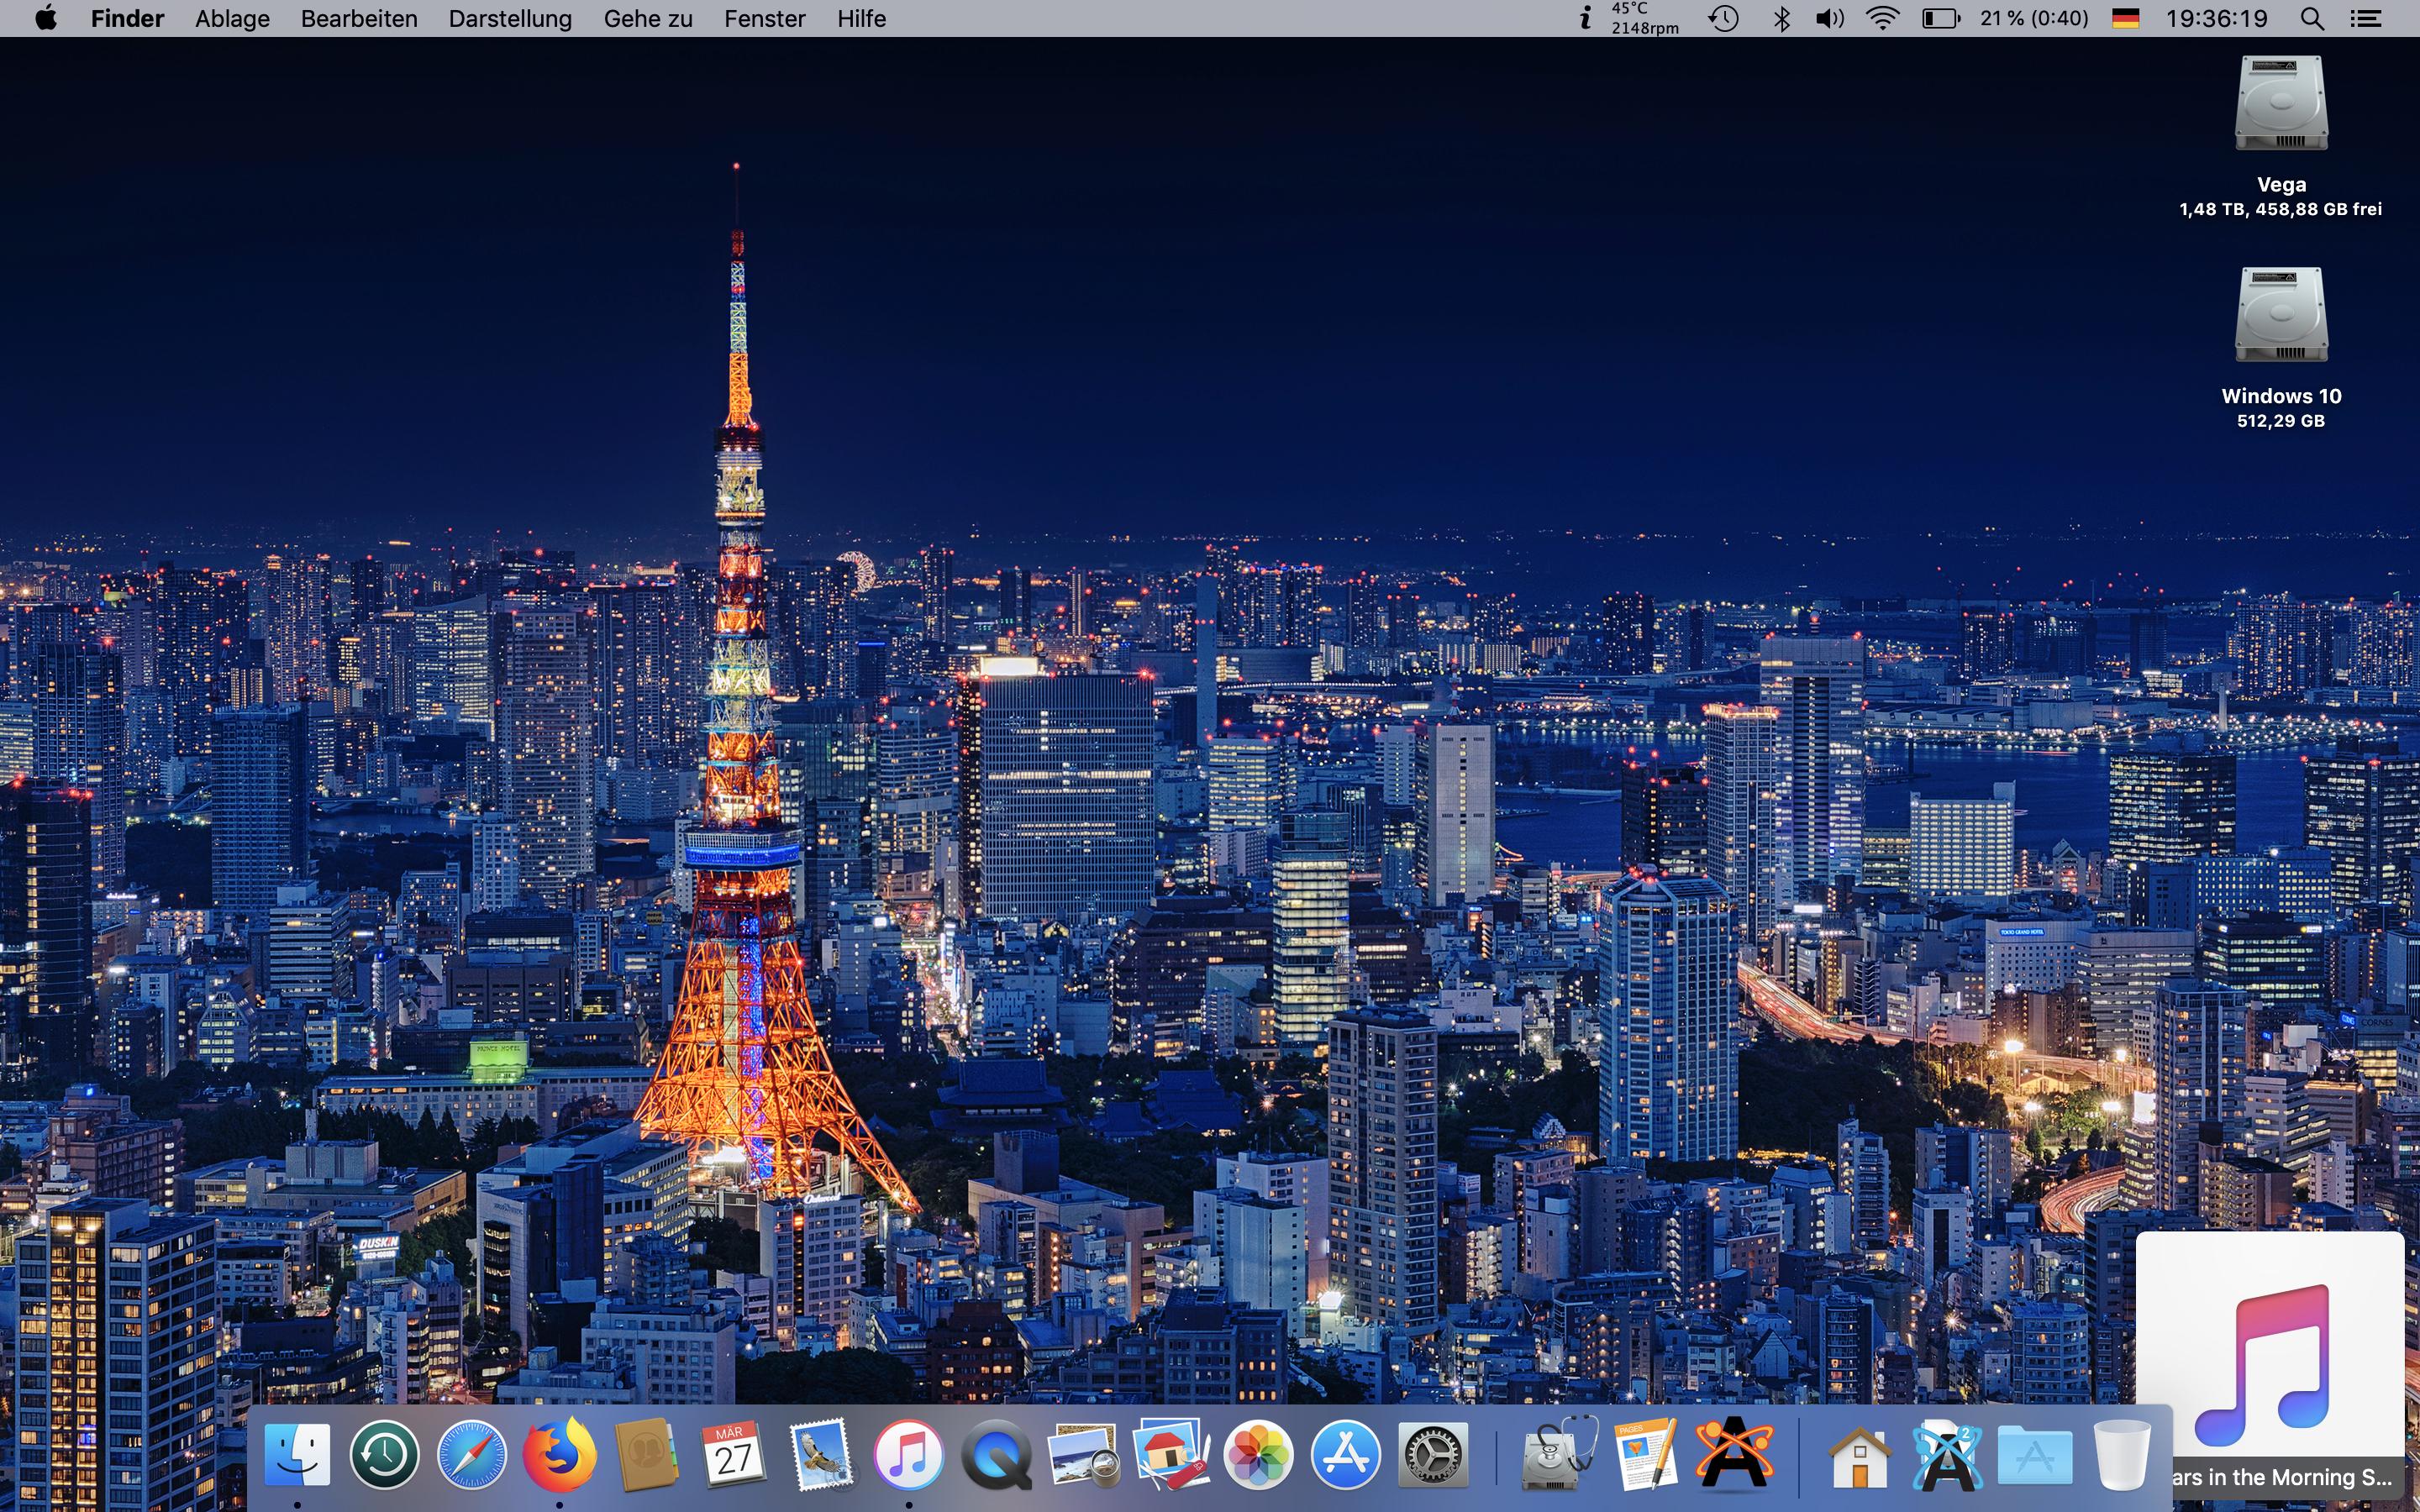The height and width of the screenshot is (1512, 2420).
Task: Launch Safari from the Dock
Action: pos(472,1455)
